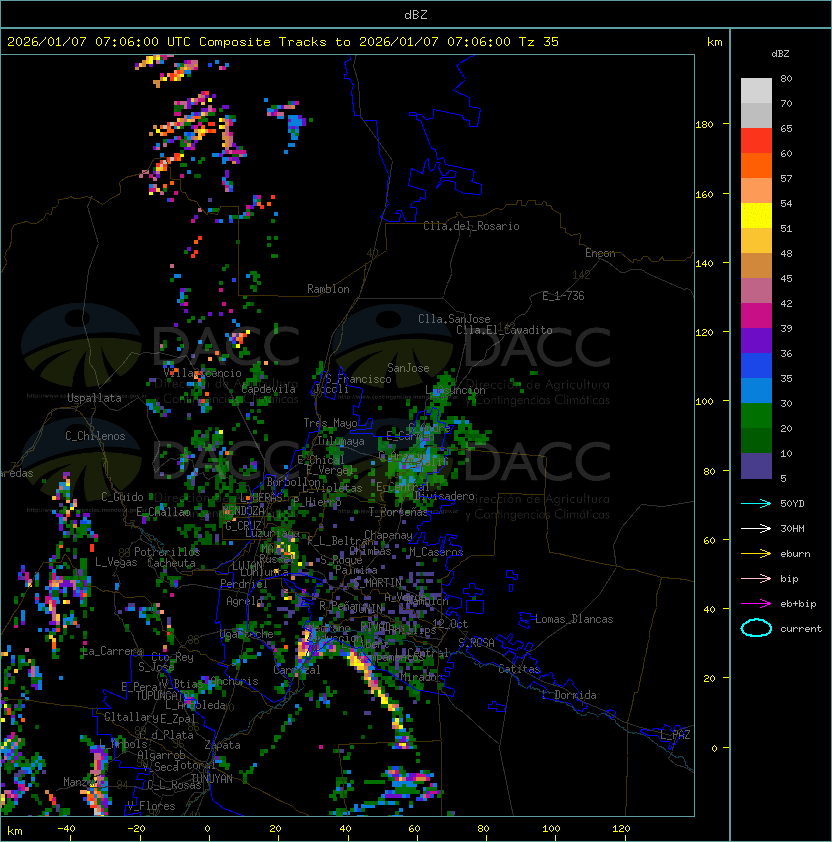Click the dBZ title at top center
The height and width of the screenshot is (842, 832).
416,14
